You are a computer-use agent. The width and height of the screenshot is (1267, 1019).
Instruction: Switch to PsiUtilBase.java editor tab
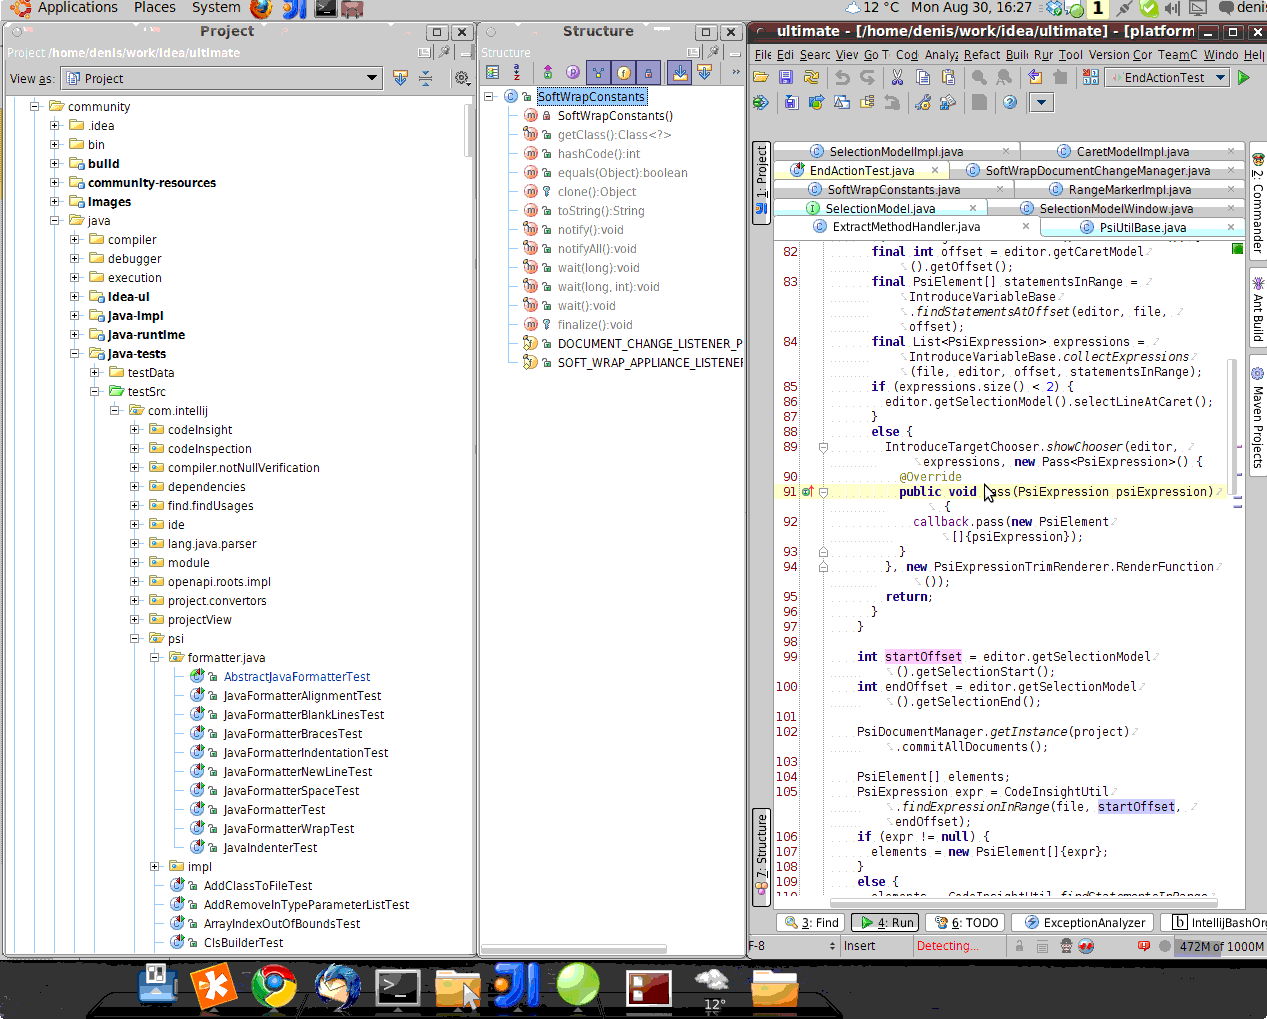click(x=1143, y=227)
